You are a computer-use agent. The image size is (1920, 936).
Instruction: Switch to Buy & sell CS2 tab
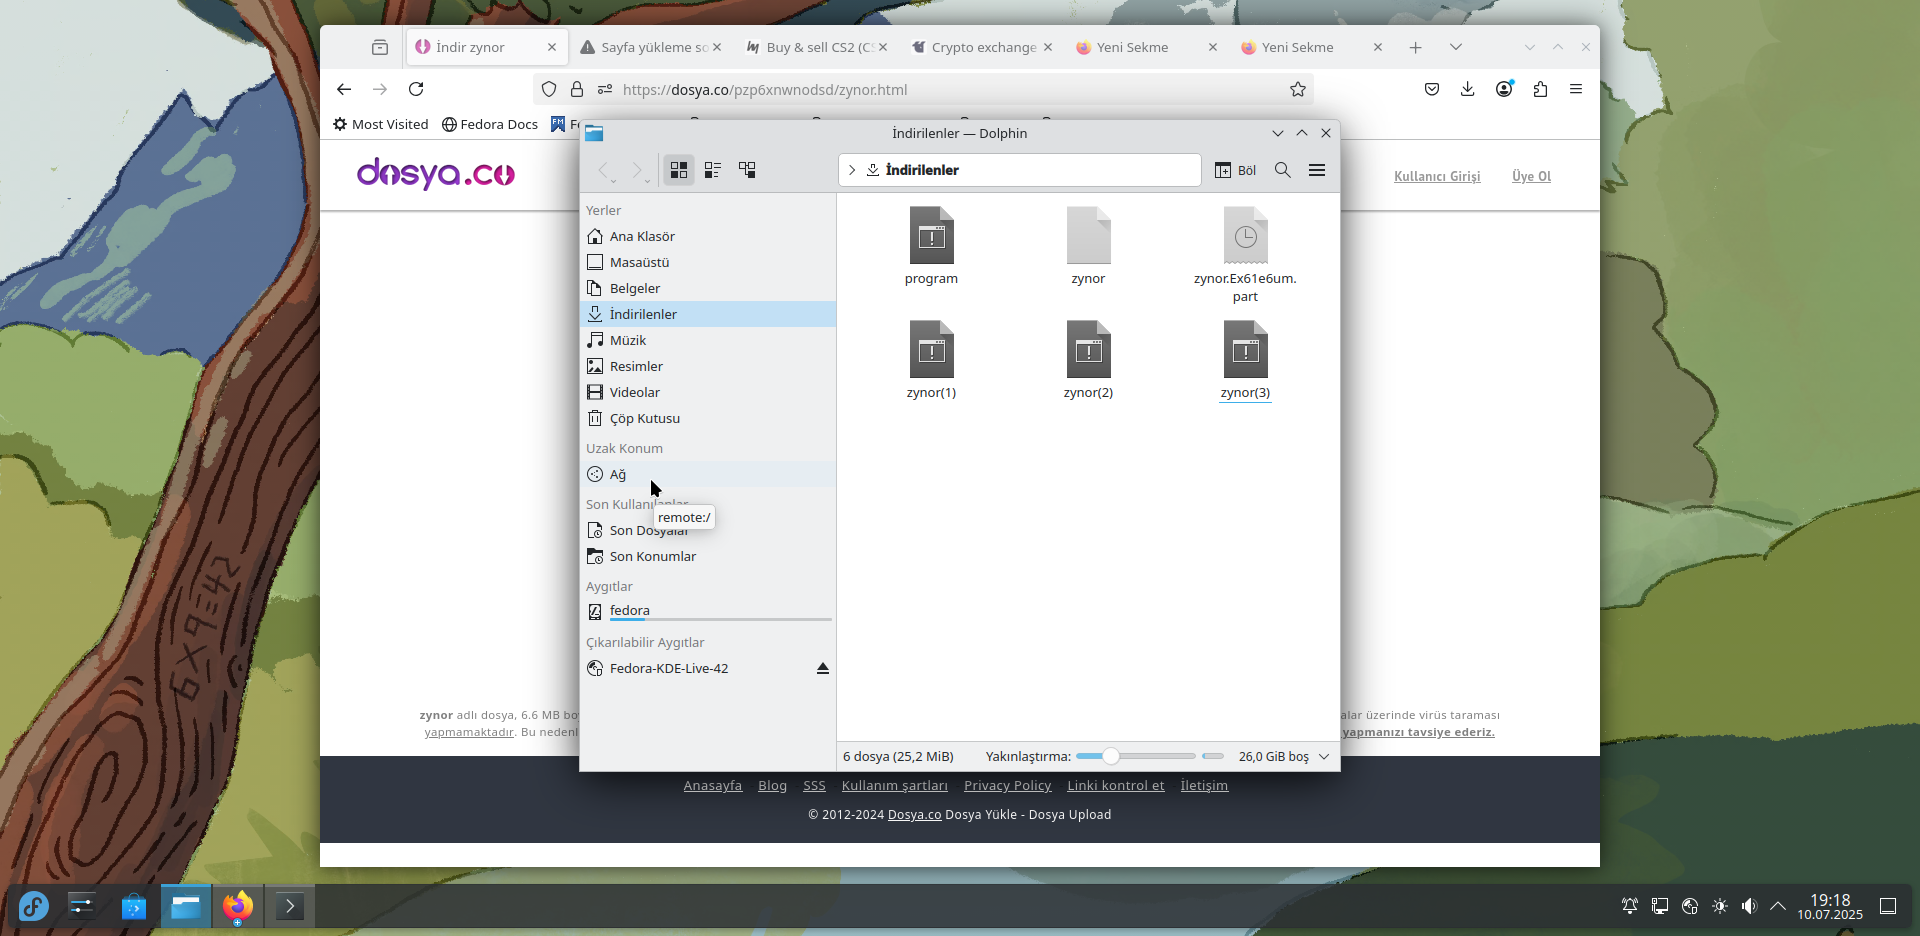[x=816, y=47]
